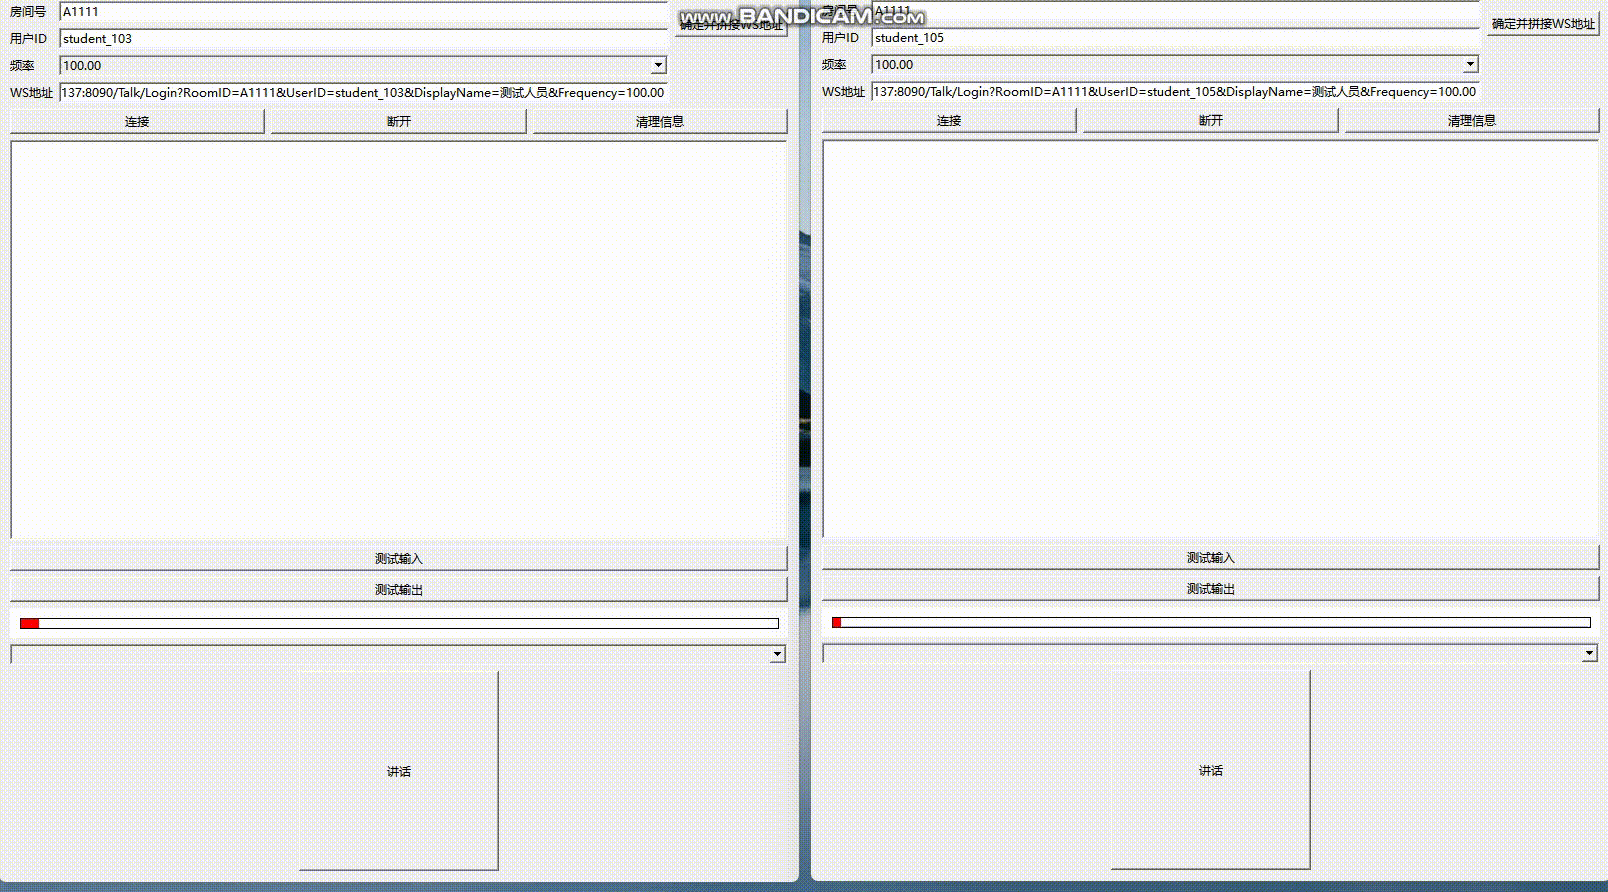This screenshot has height=892, width=1608.
Task: Focus the WS地址 field containing student_105 URL
Action: (1175, 91)
